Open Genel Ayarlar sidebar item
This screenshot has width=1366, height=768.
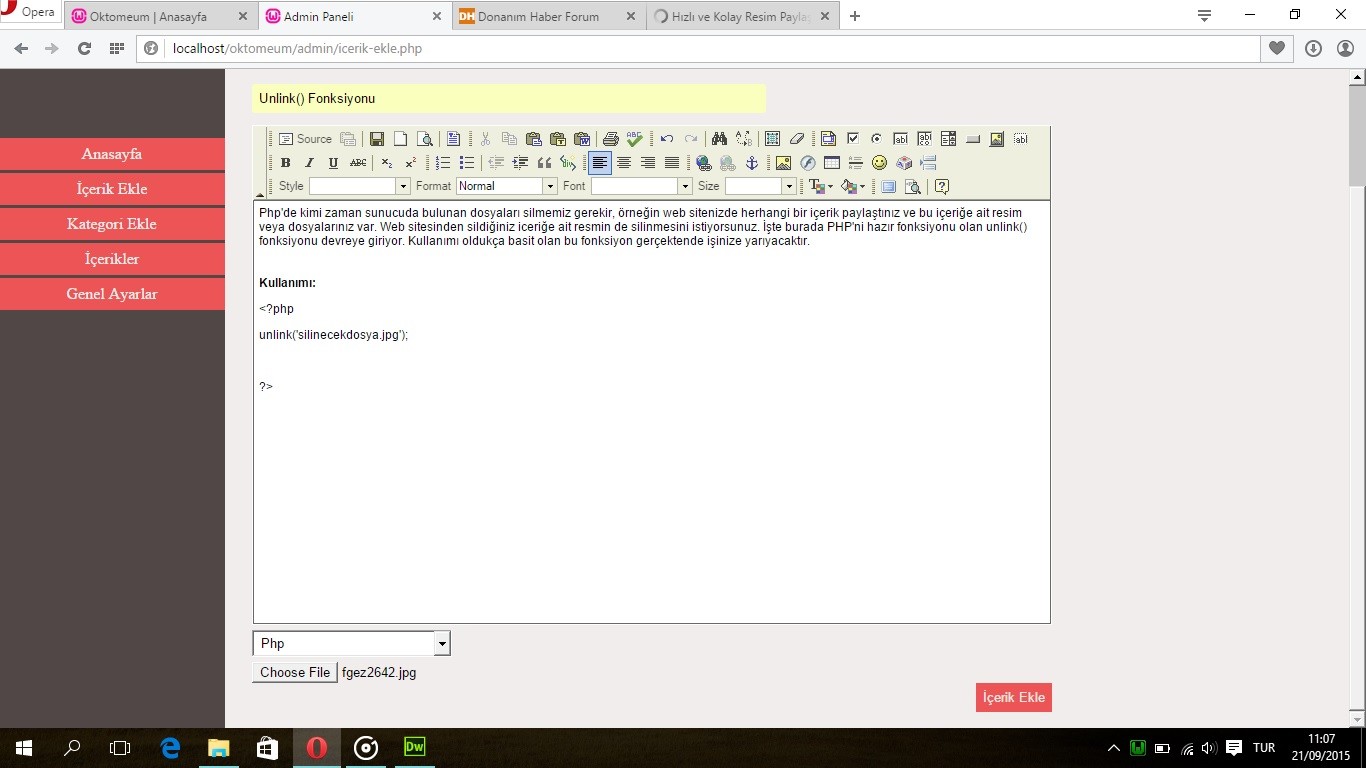coord(112,294)
